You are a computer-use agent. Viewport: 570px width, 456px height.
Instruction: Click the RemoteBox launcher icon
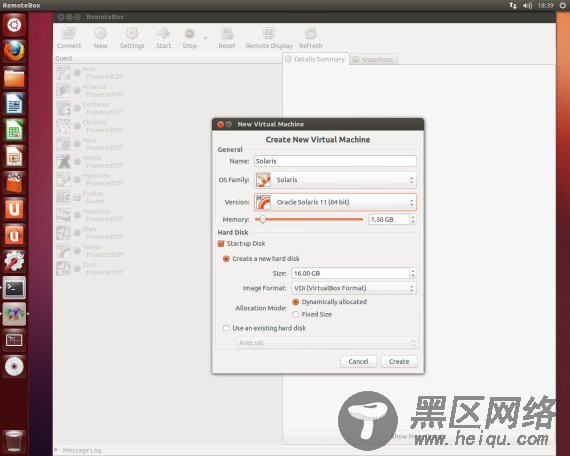[14, 314]
